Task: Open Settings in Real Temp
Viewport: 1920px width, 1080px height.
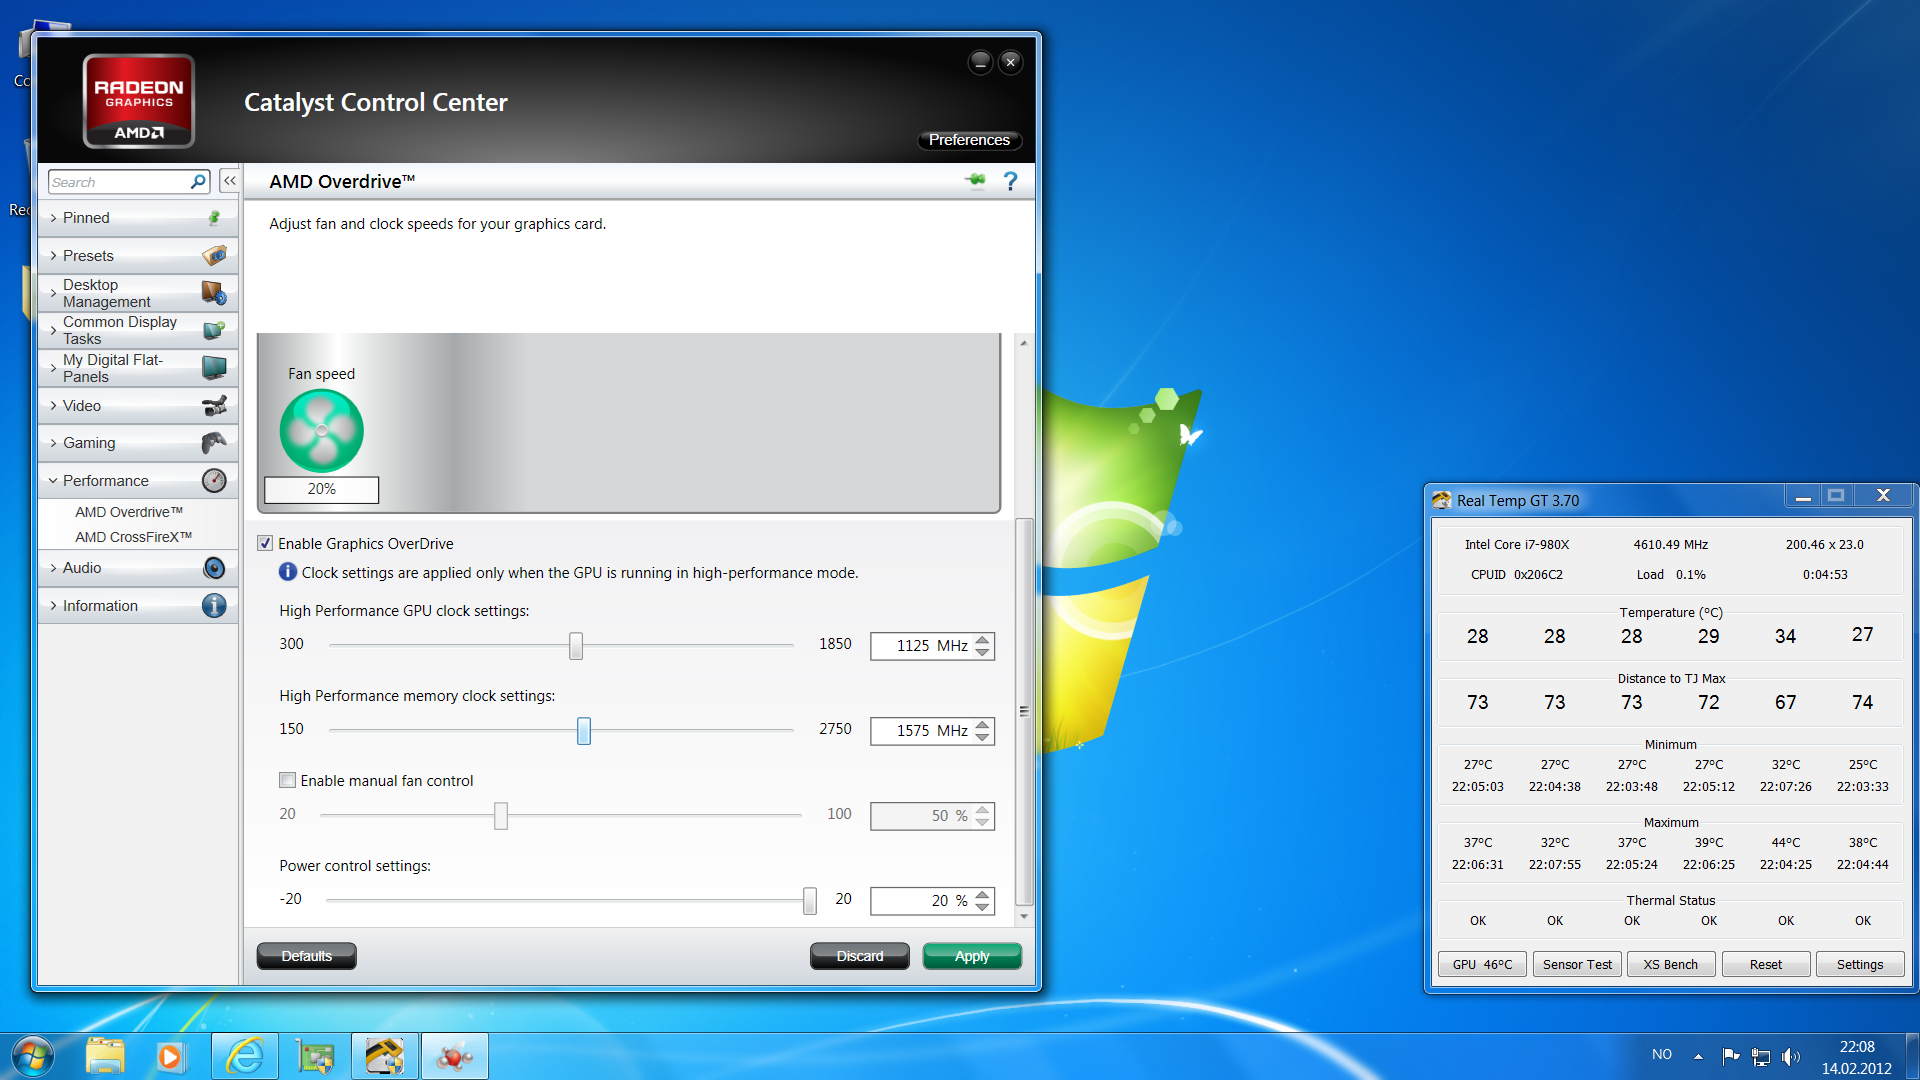Action: coord(1860,964)
